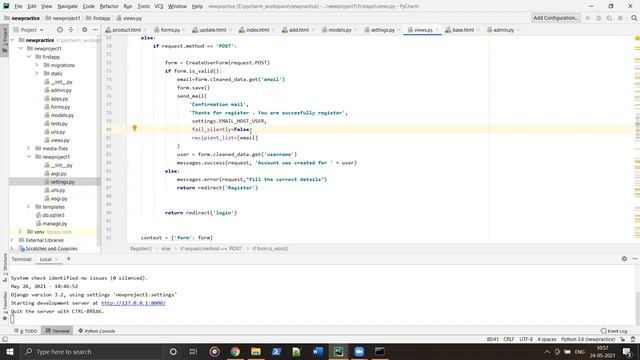Open Word from the taskbar
The height and width of the screenshot is (360, 640).
tap(318, 351)
